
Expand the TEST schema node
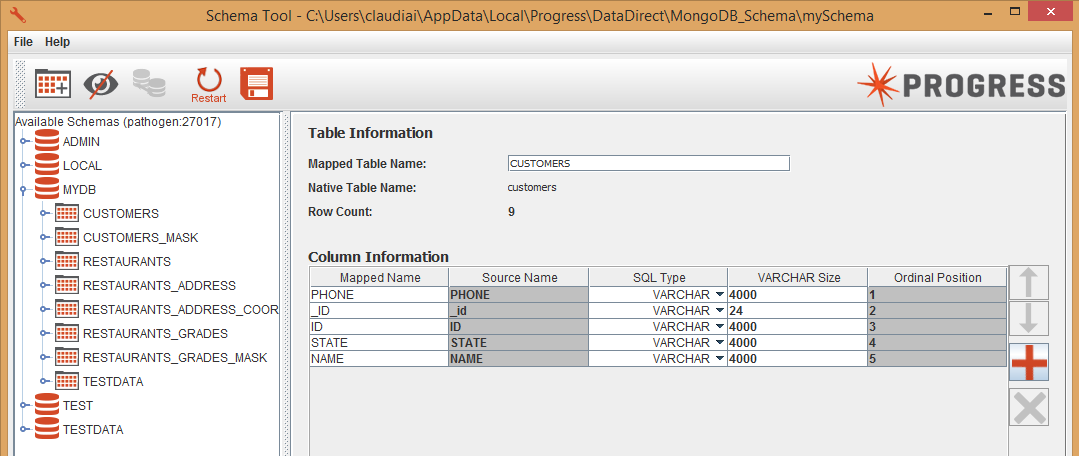click(x=25, y=406)
